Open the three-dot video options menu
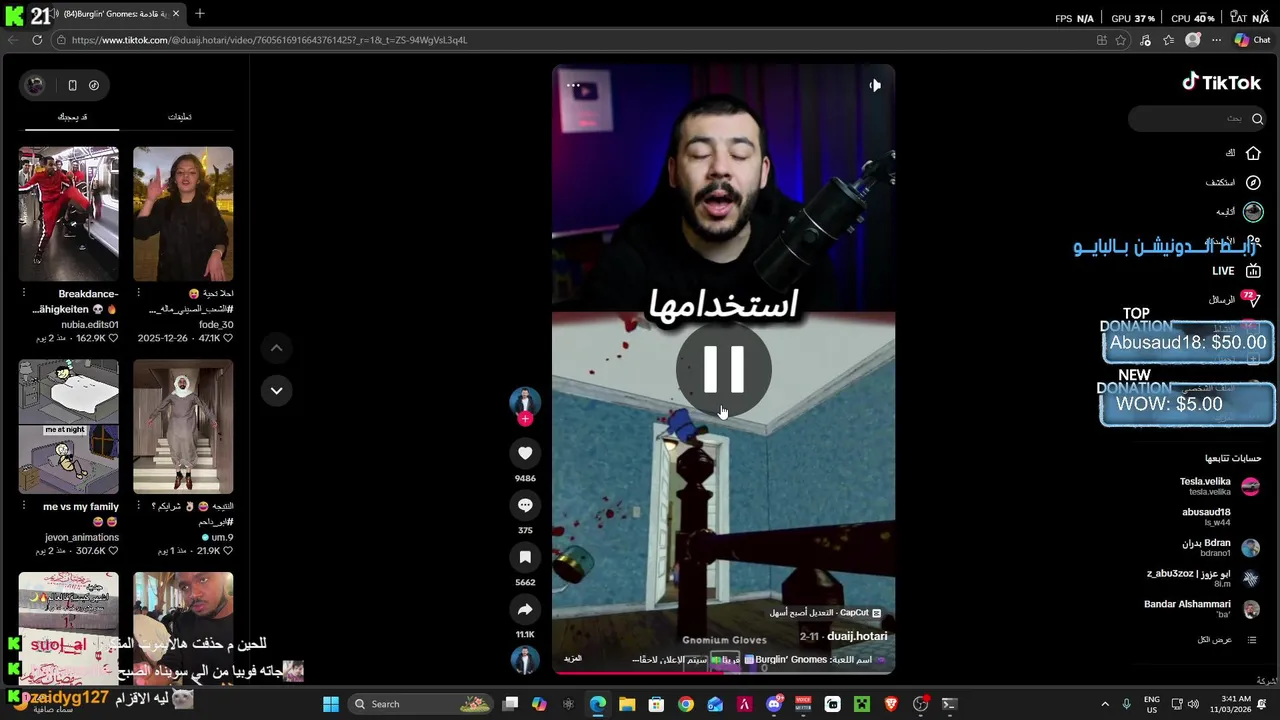1280x720 pixels. (573, 86)
